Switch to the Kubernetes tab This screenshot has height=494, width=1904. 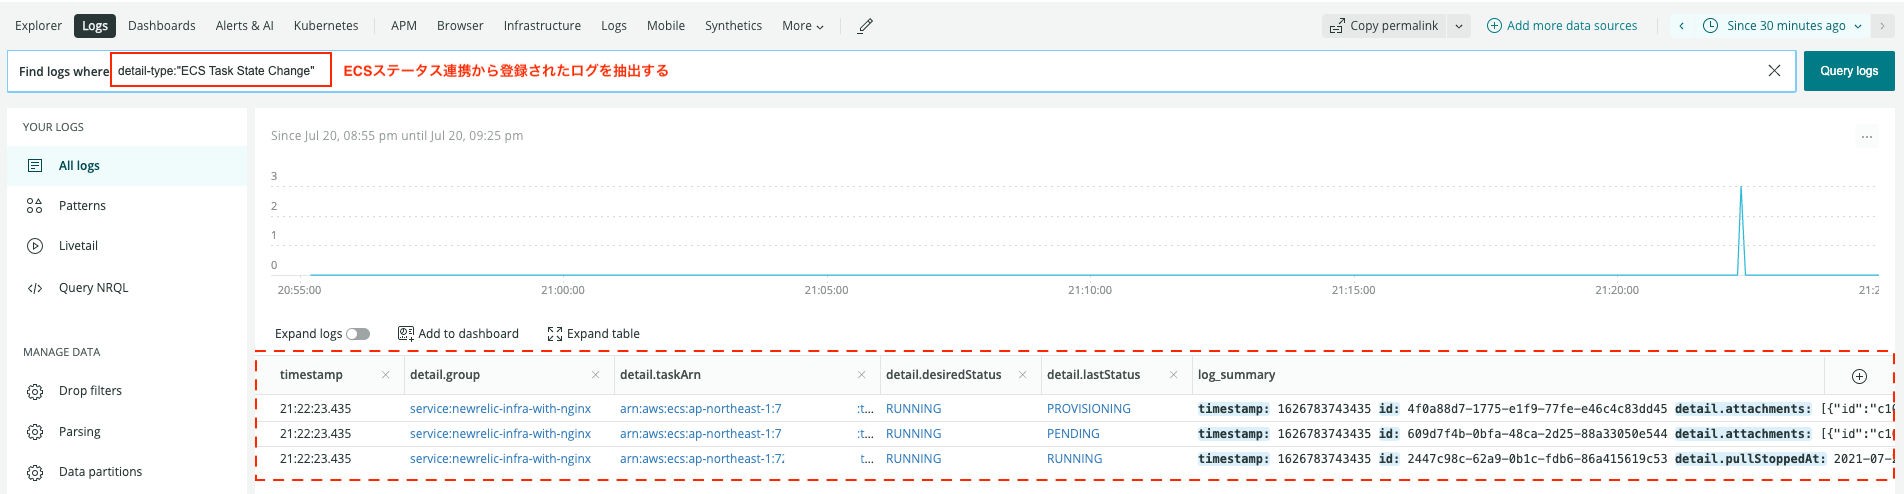[x=326, y=26]
